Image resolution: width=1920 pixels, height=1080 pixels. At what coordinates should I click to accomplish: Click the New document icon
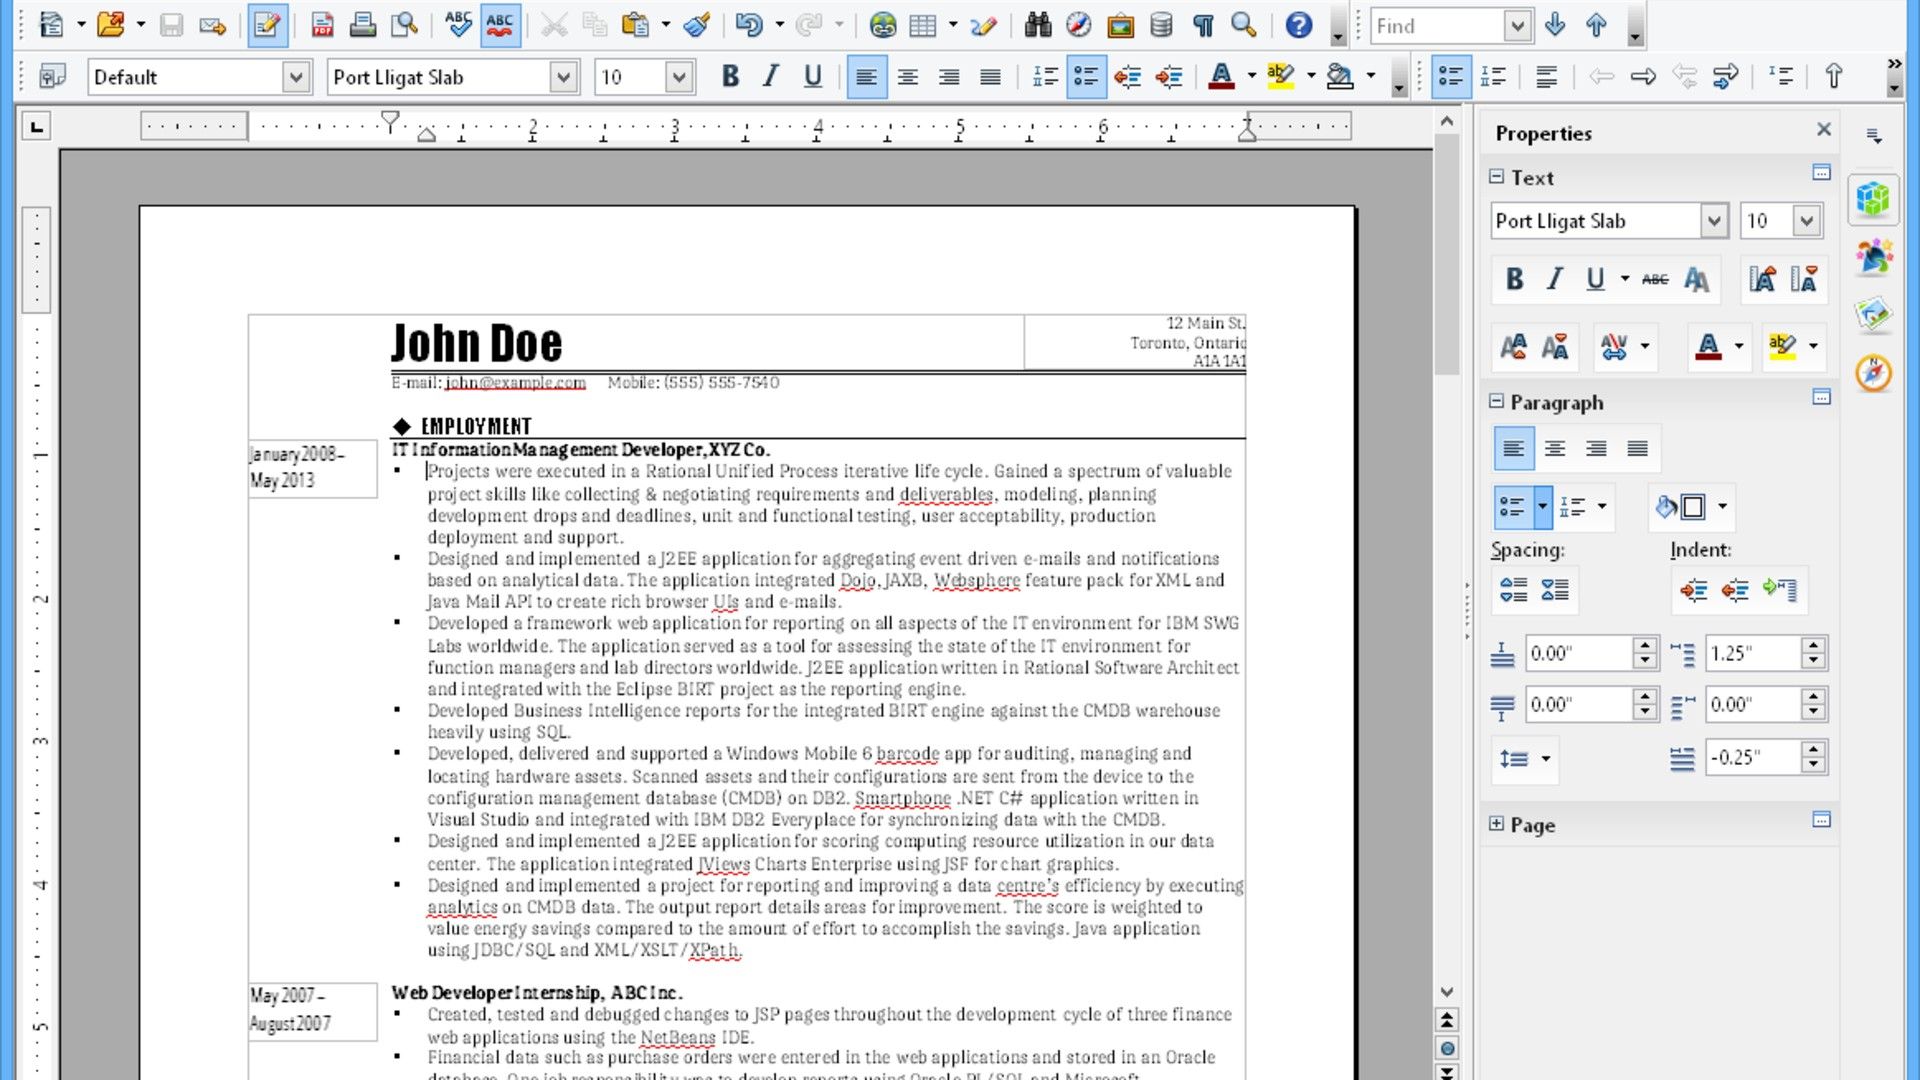[x=50, y=25]
